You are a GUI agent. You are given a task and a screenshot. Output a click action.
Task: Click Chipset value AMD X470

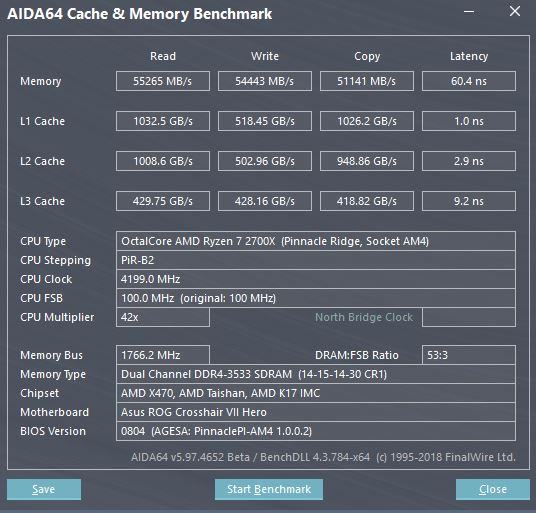[316, 393]
